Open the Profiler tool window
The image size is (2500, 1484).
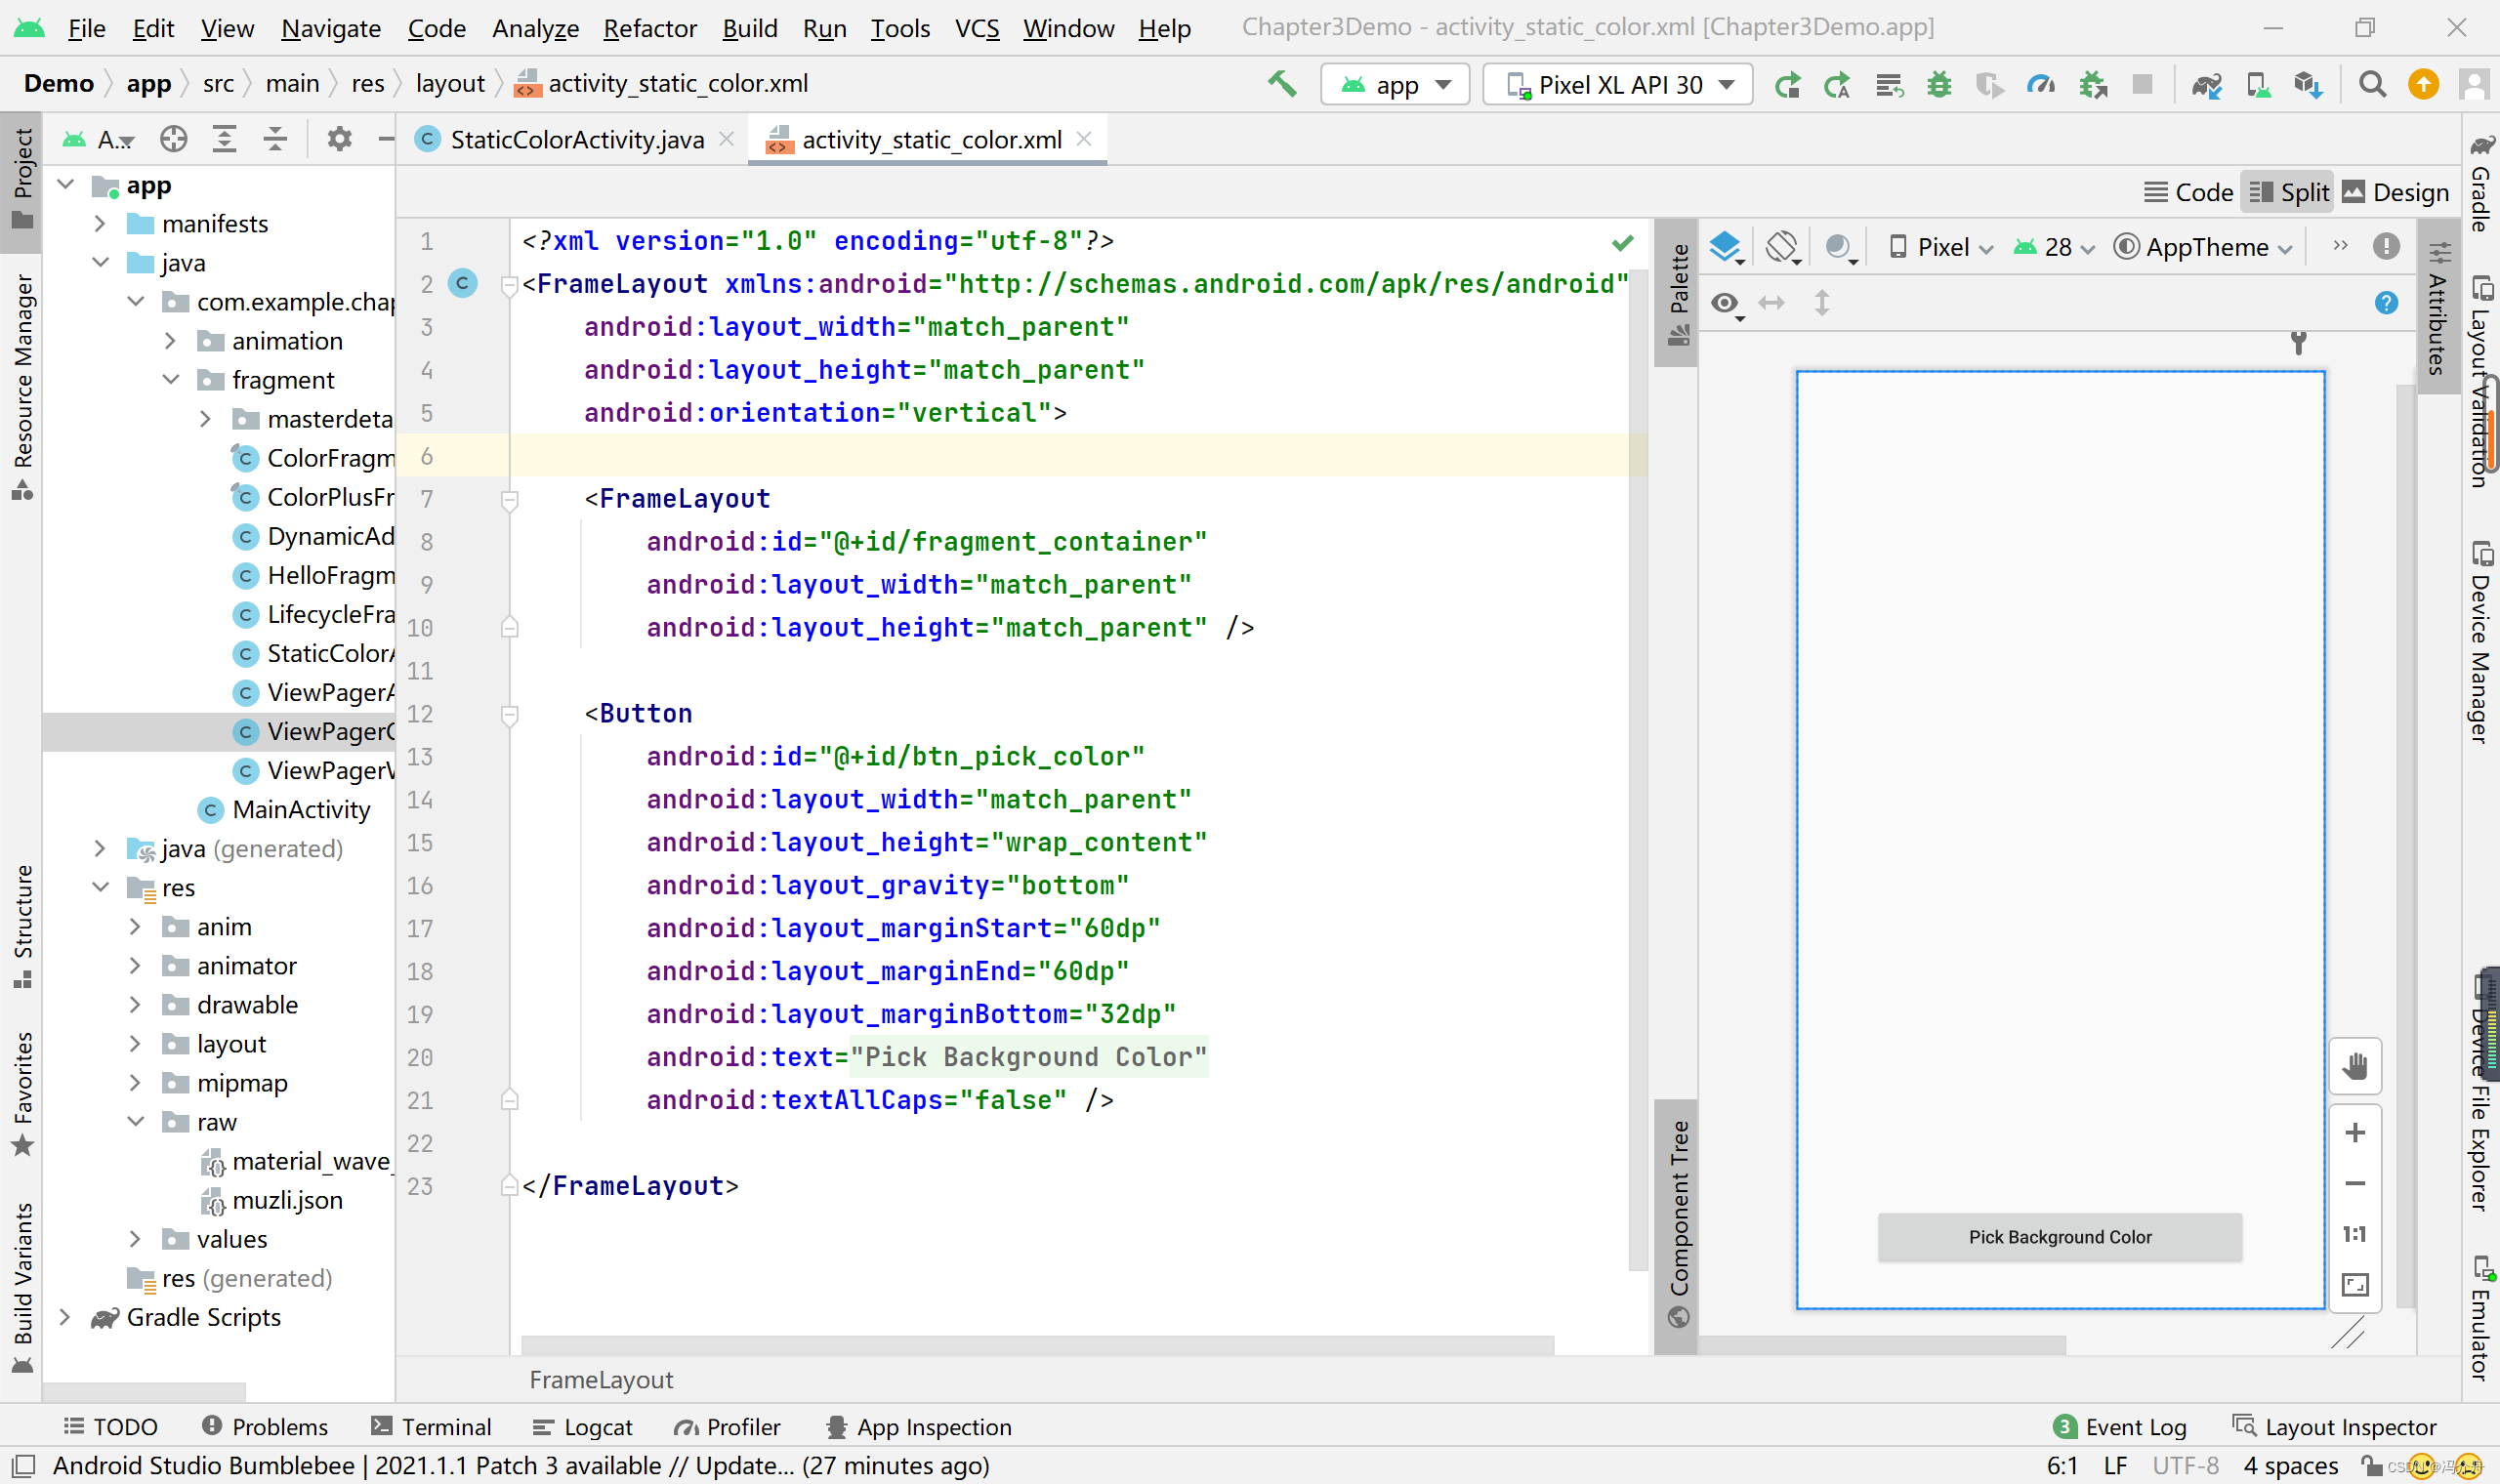[727, 1427]
